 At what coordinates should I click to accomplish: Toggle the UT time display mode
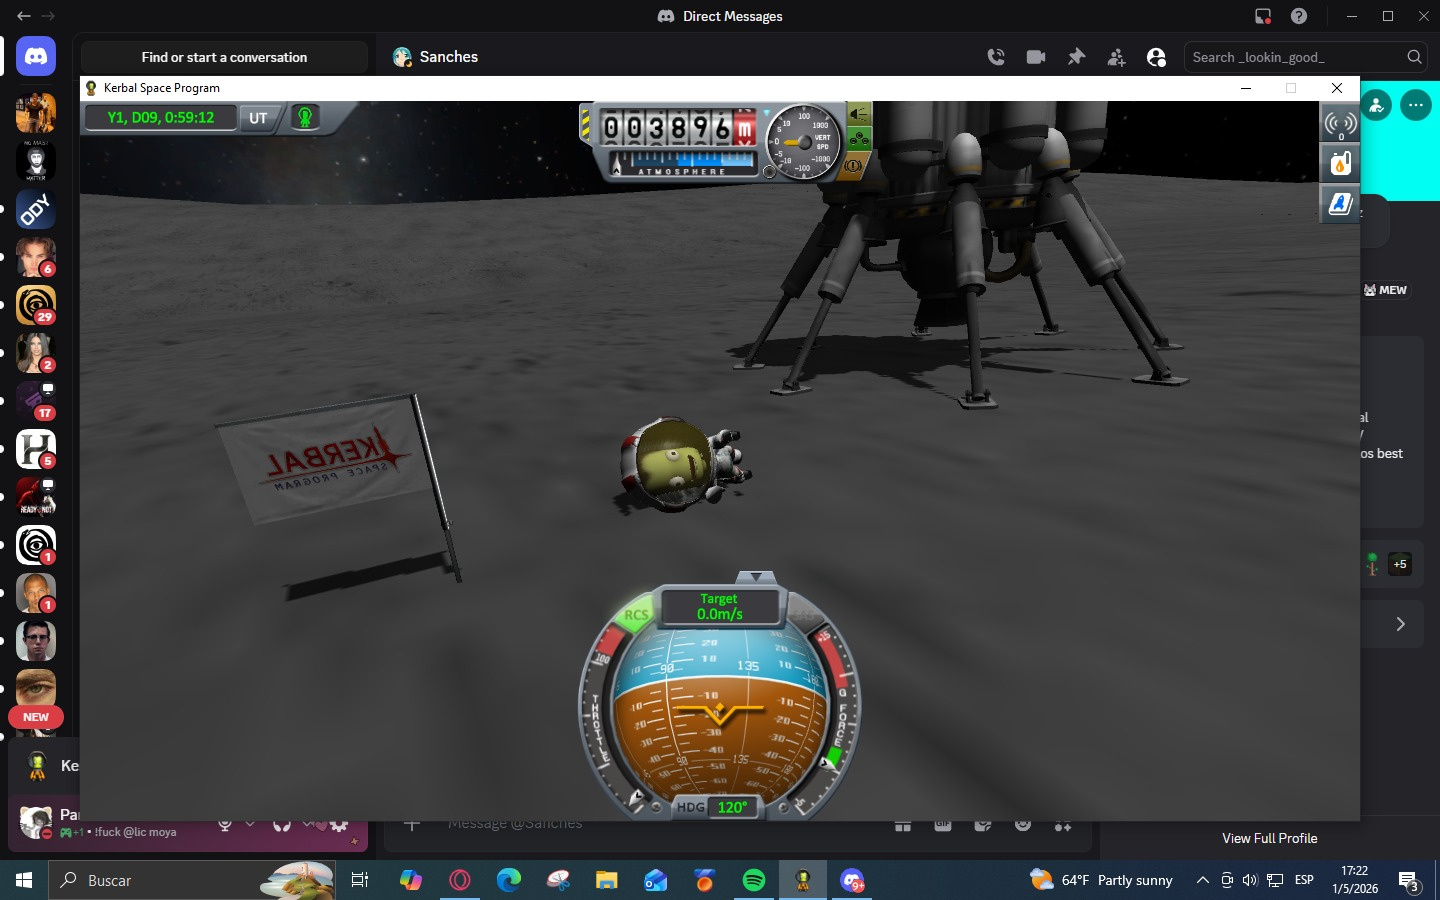[258, 118]
